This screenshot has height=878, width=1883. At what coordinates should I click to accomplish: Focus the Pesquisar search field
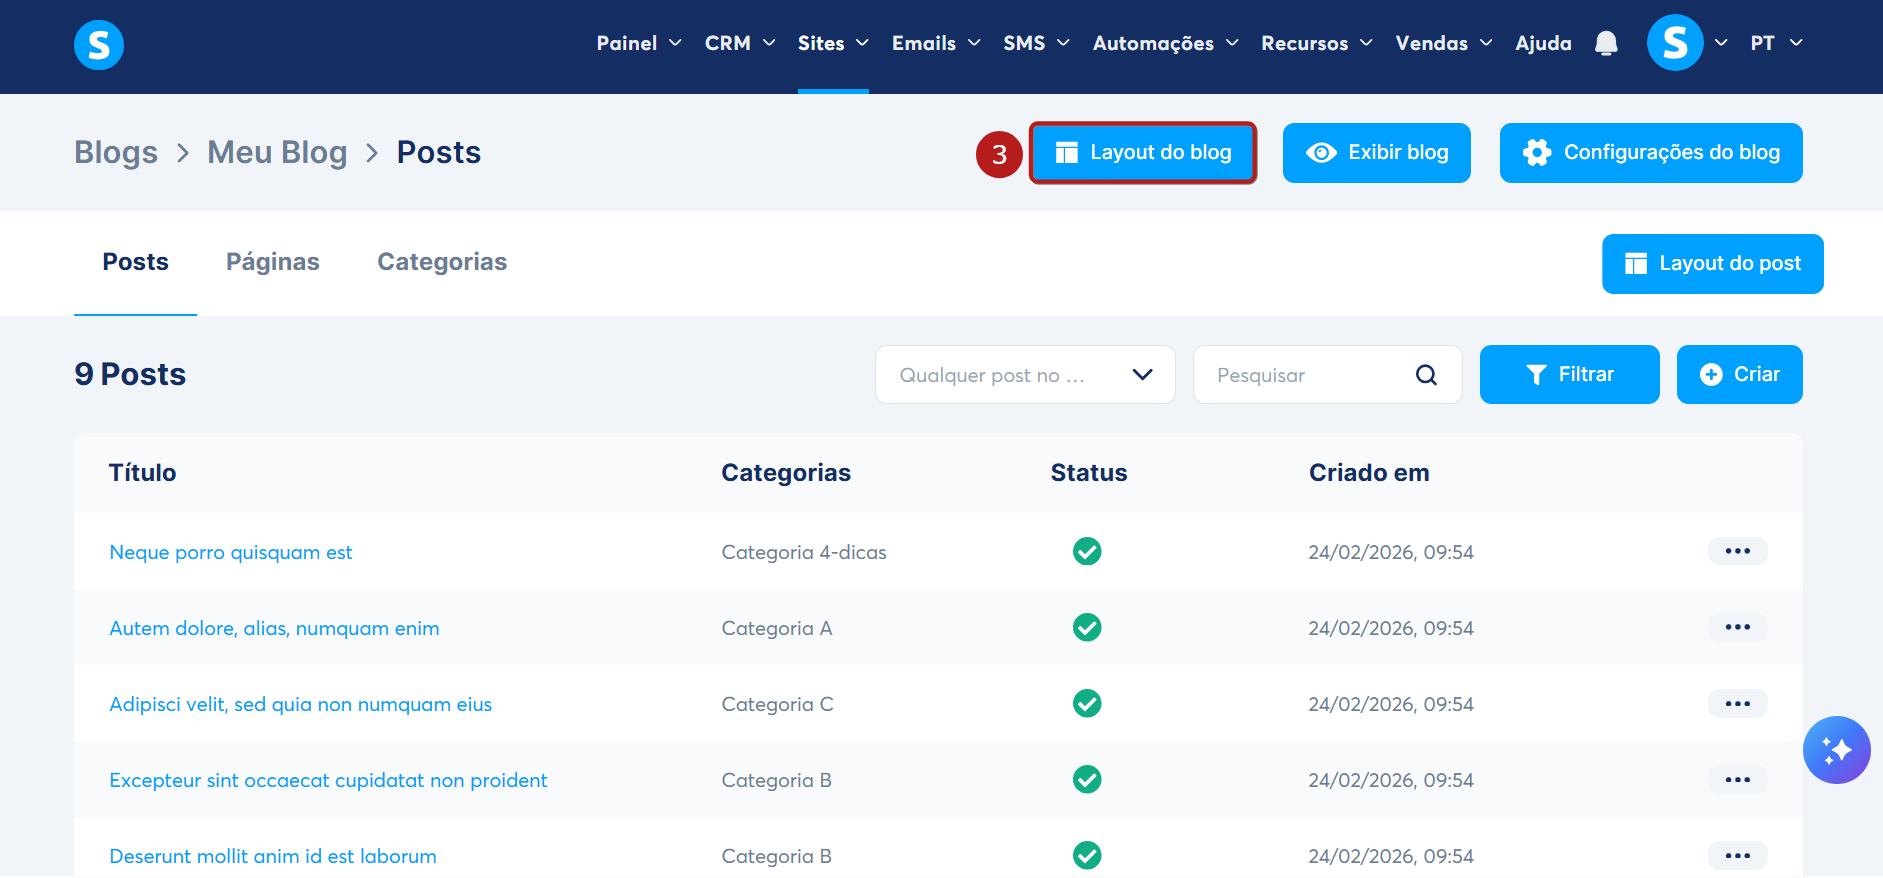tap(1327, 375)
